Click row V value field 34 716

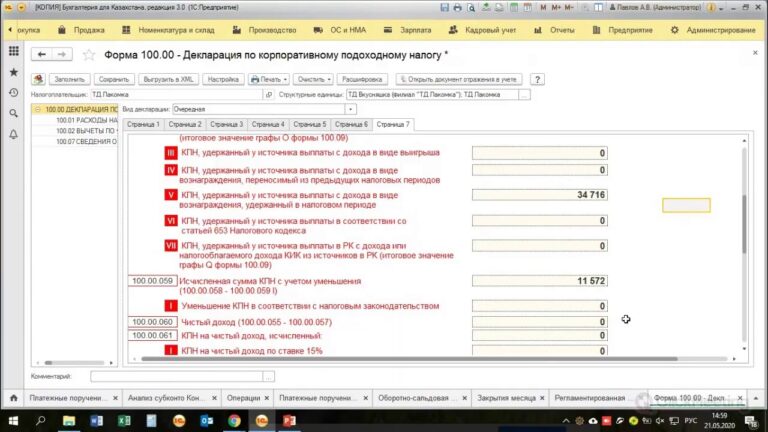pos(539,195)
